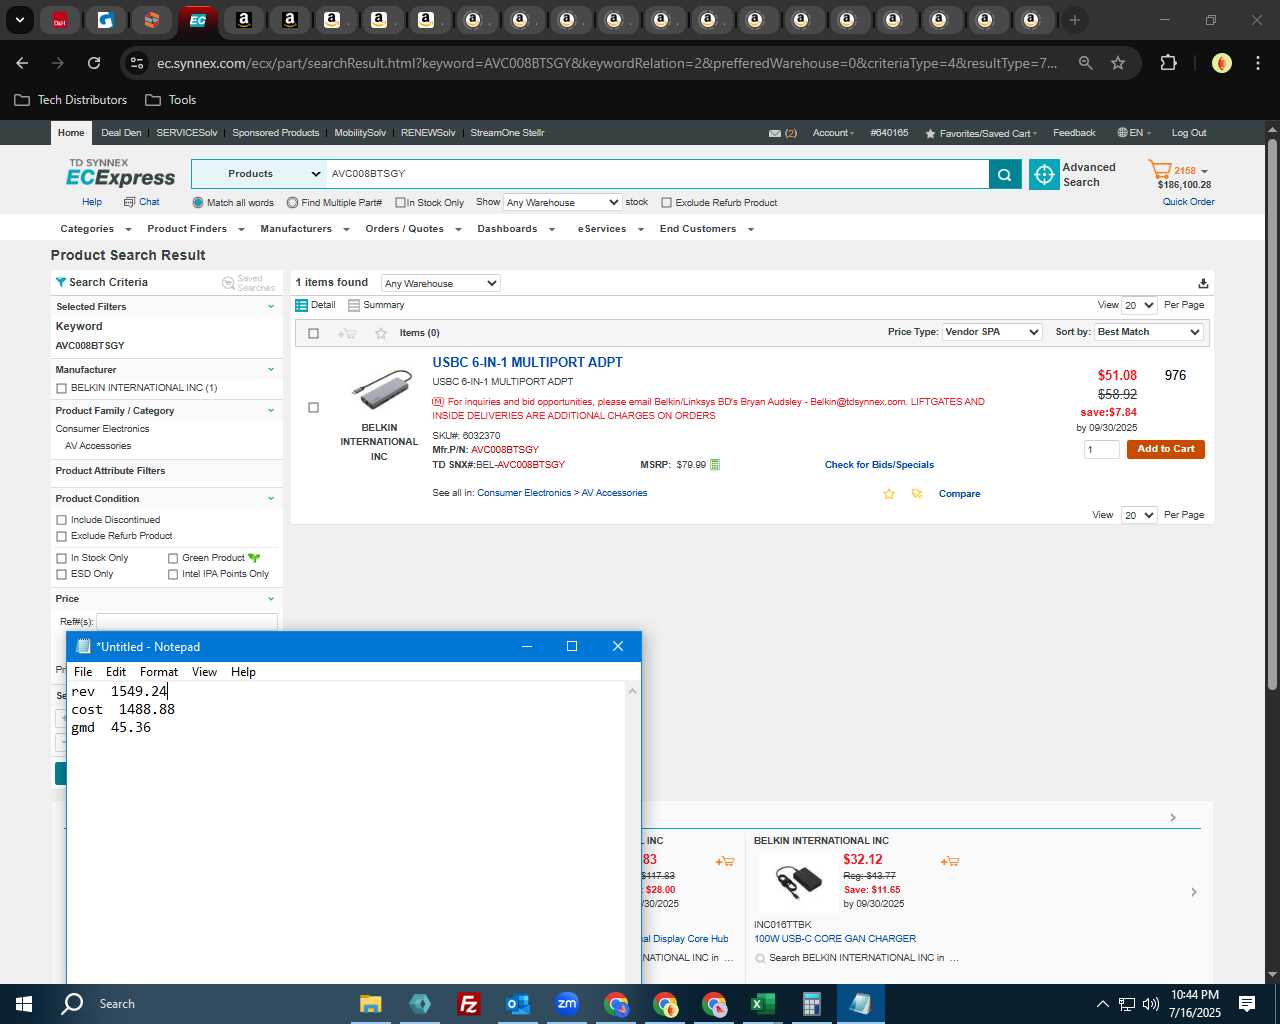
Task: Open the Price Type Vendor SPA dropdown
Action: 992,332
